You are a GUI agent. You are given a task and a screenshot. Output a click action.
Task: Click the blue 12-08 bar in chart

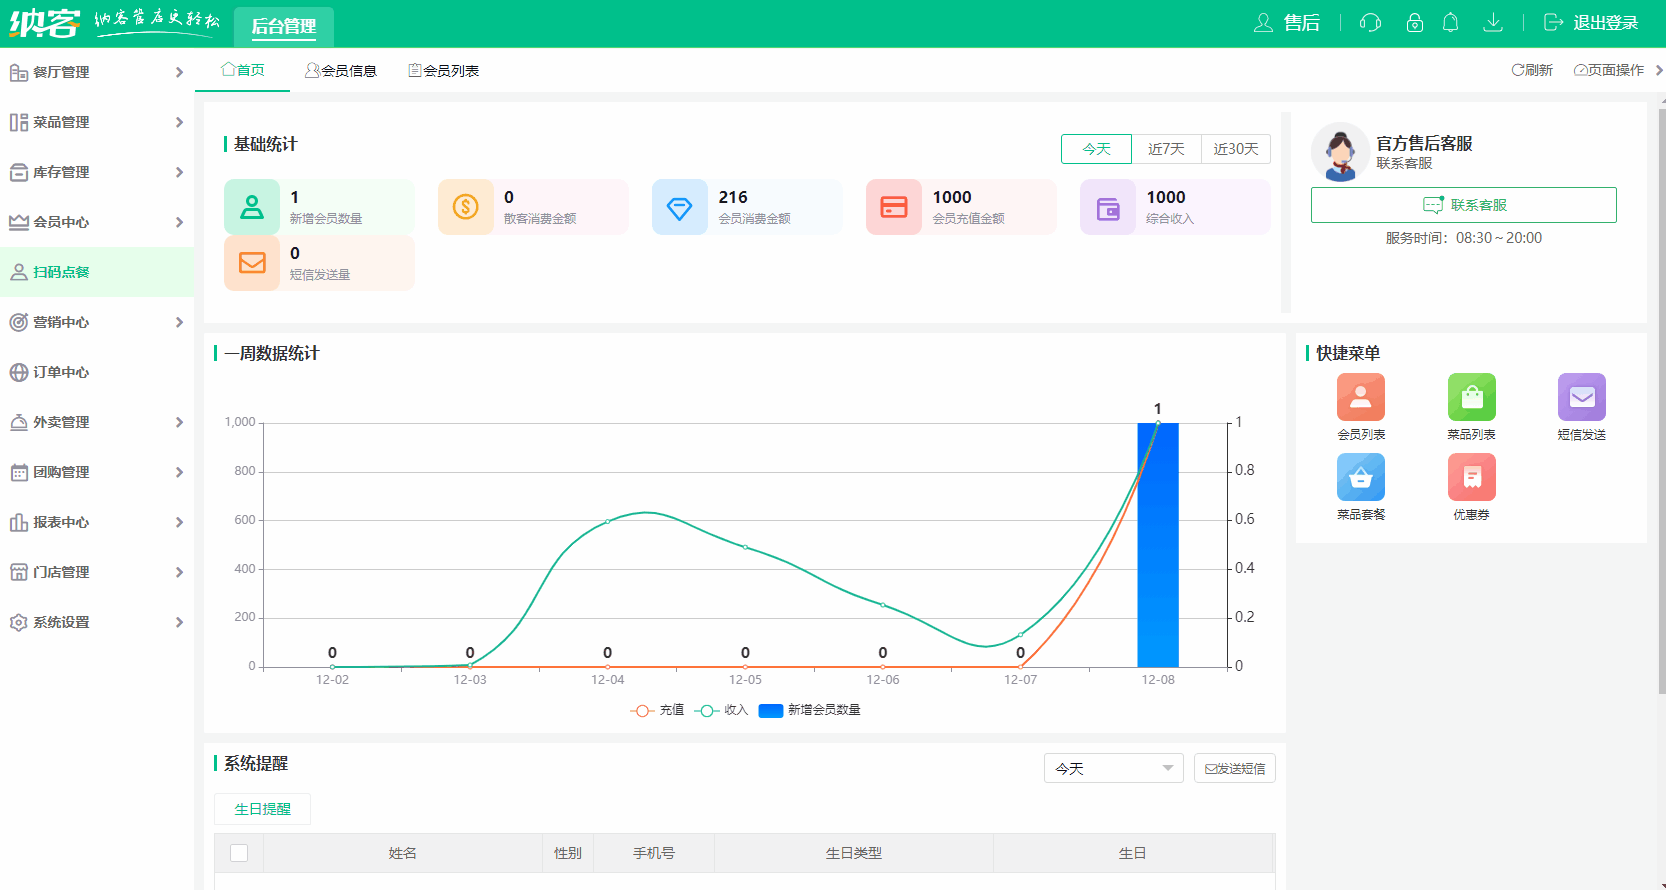tap(1157, 545)
